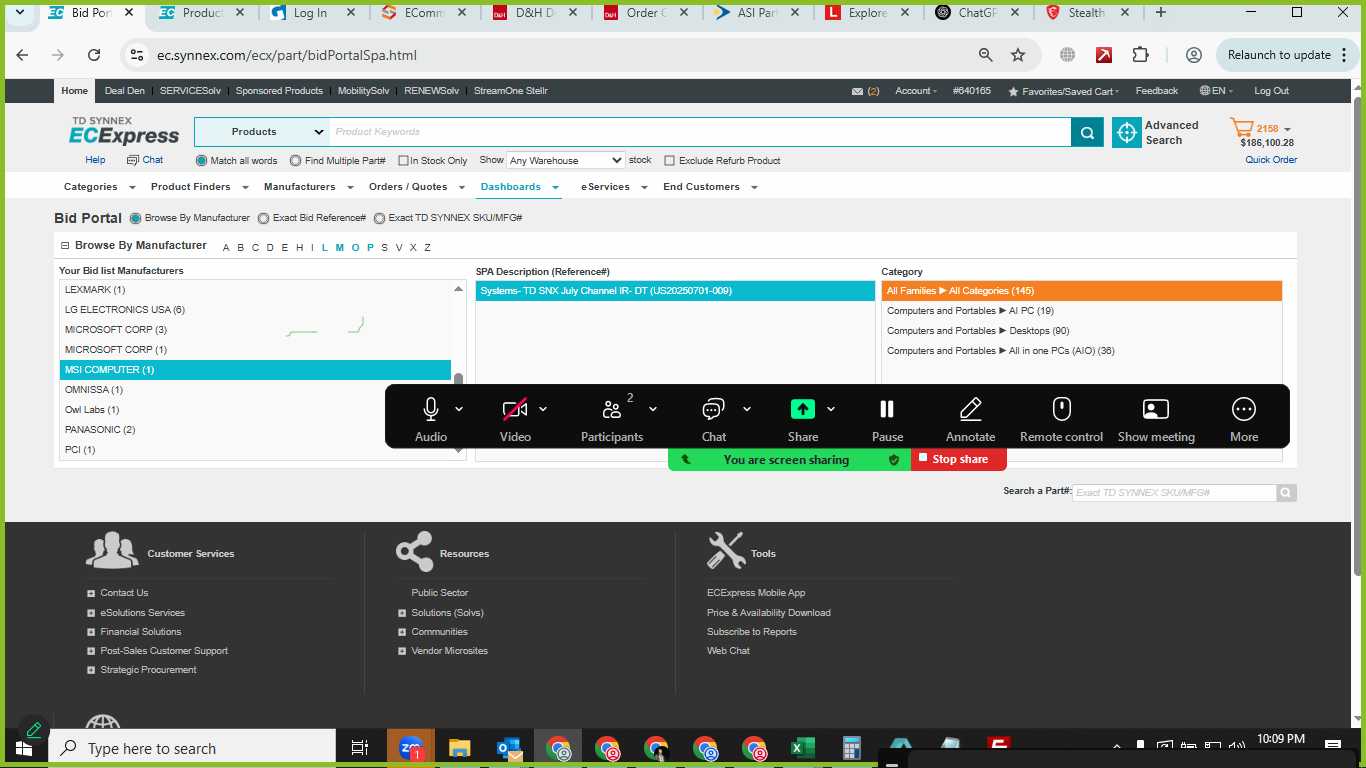Check the In Stock Only box
Image resolution: width=1366 pixels, height=768 pixels.
pos(403,160)
